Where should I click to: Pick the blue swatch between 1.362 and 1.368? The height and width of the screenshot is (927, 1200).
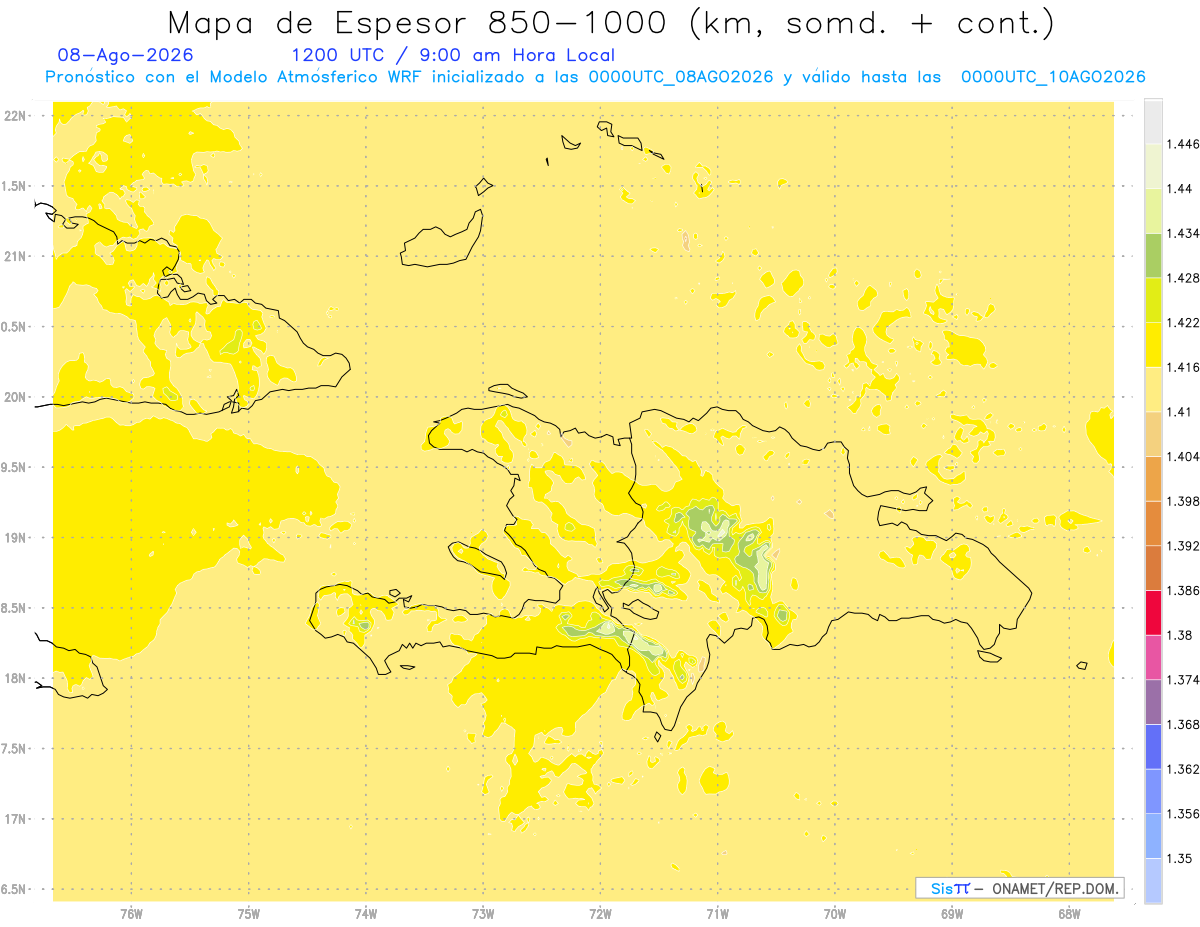[1153, 746]
